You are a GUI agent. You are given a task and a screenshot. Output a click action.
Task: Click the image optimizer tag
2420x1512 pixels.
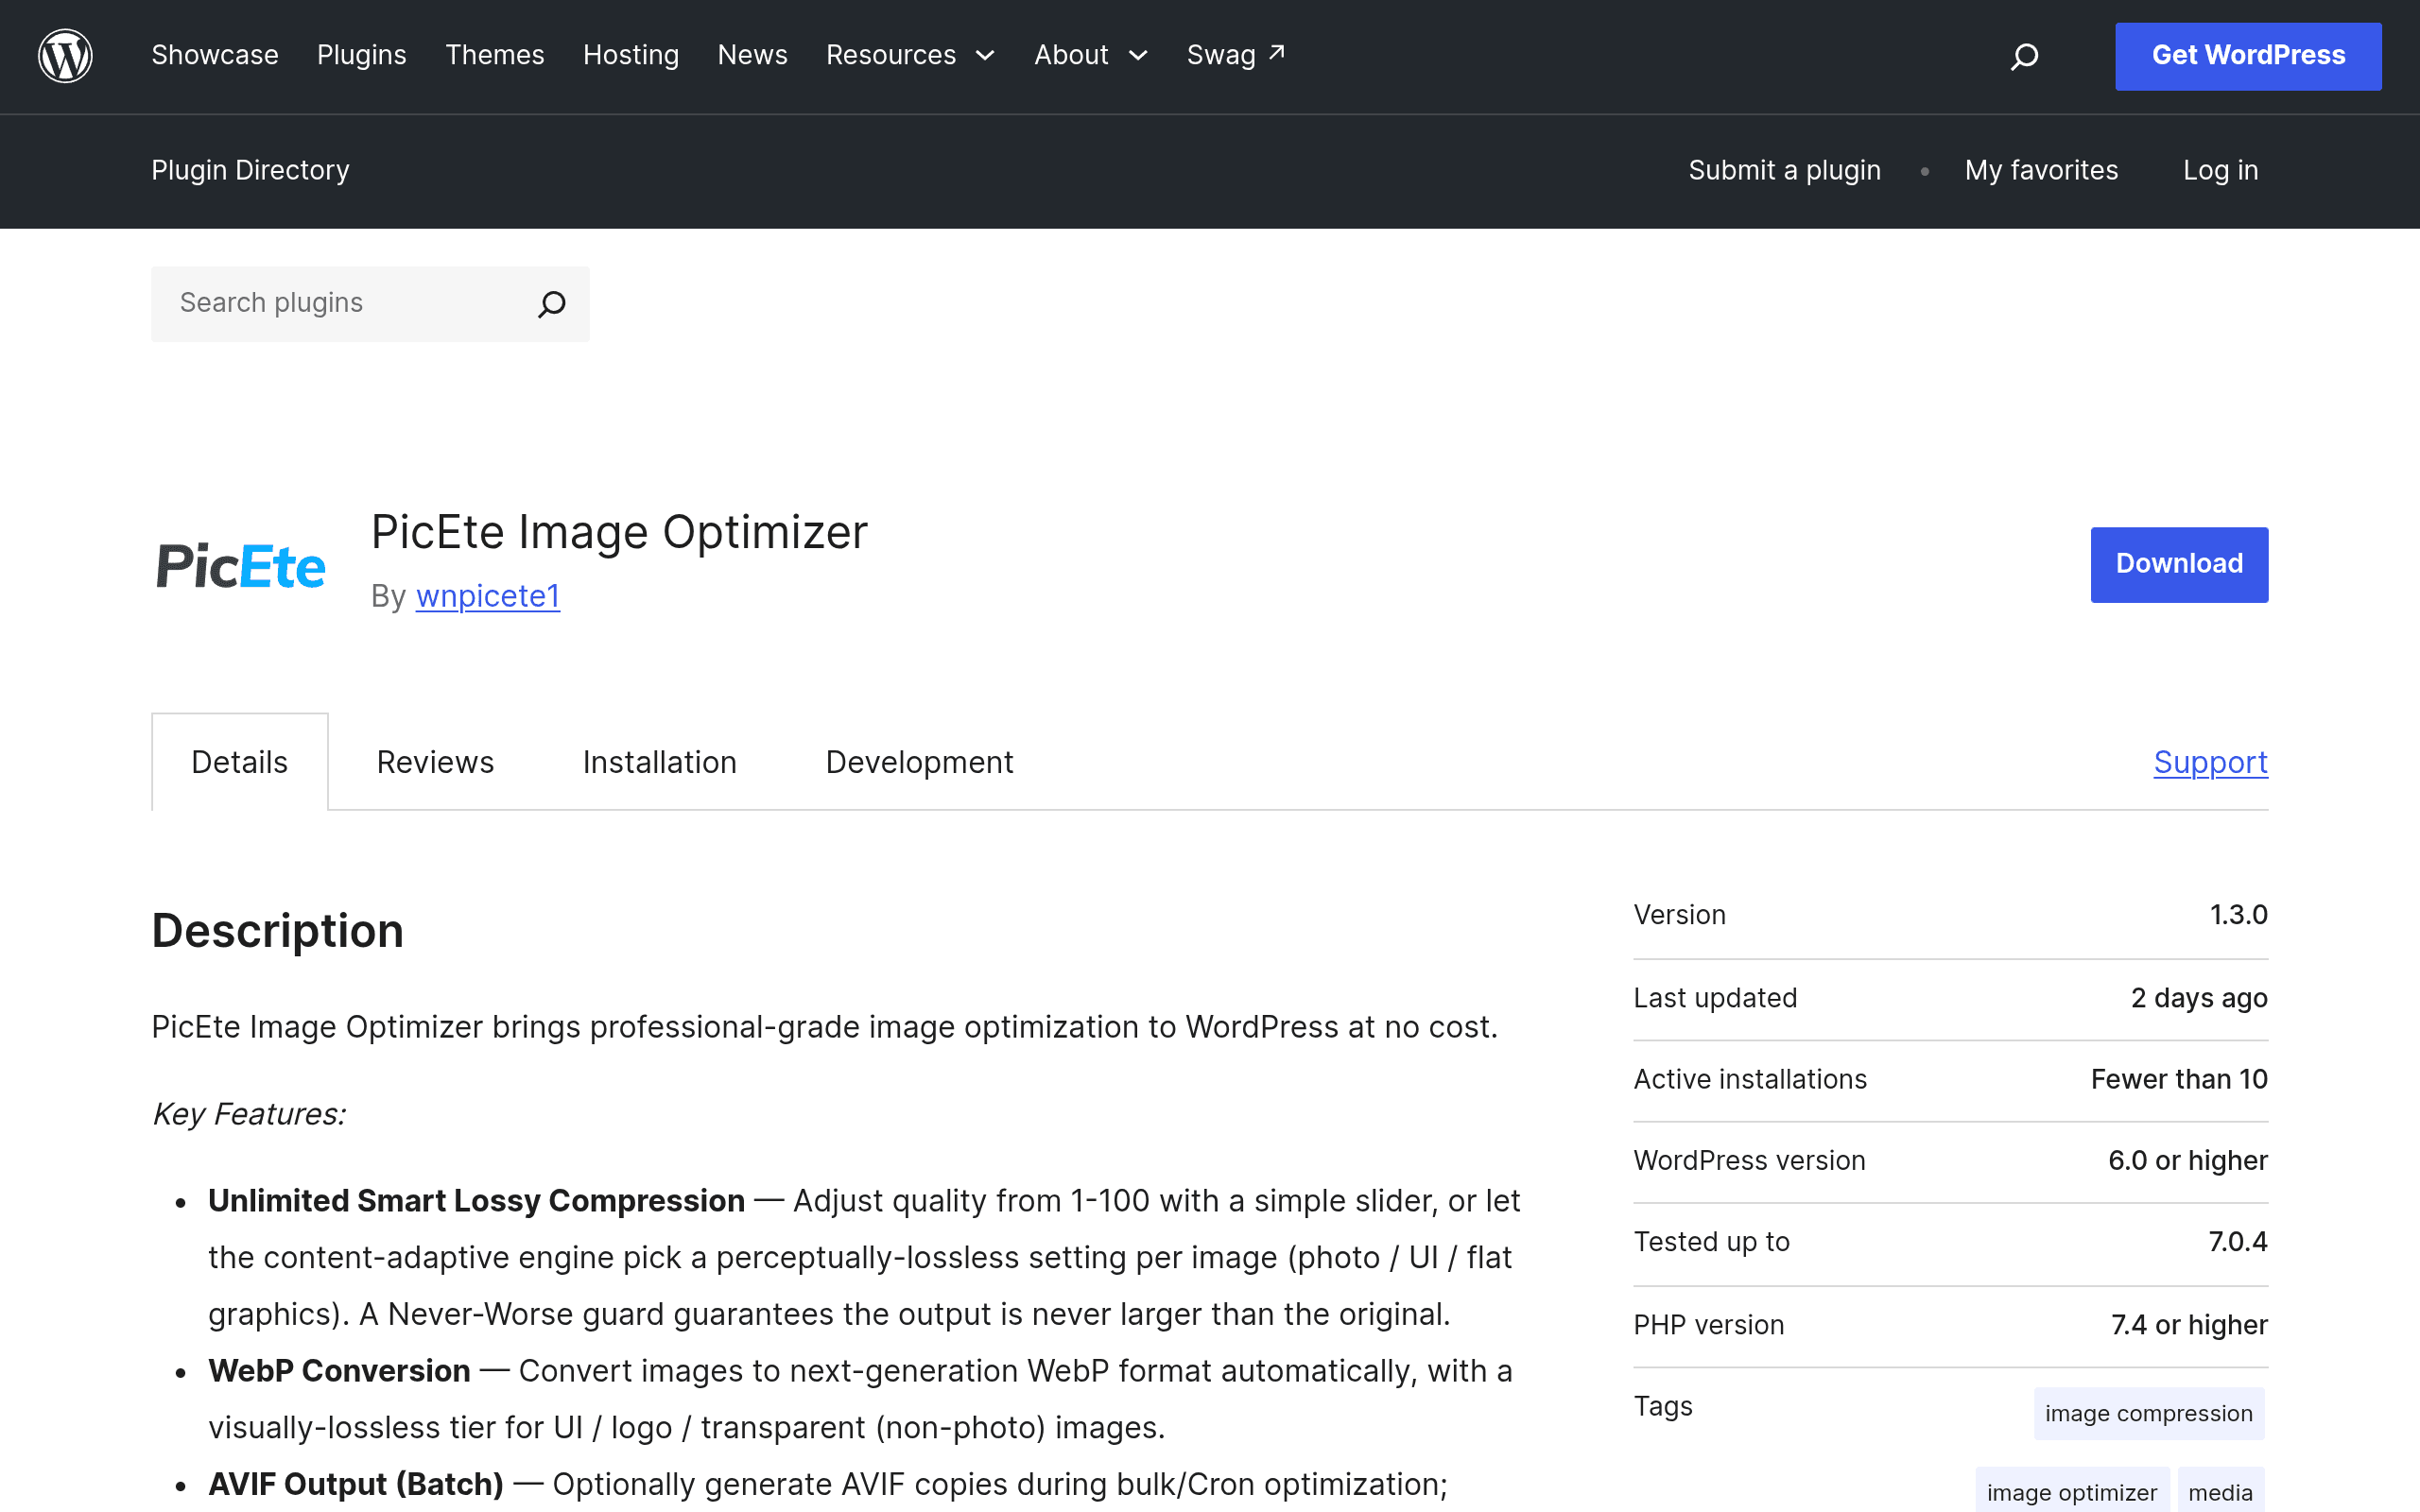click(x=2072, y=1491)
